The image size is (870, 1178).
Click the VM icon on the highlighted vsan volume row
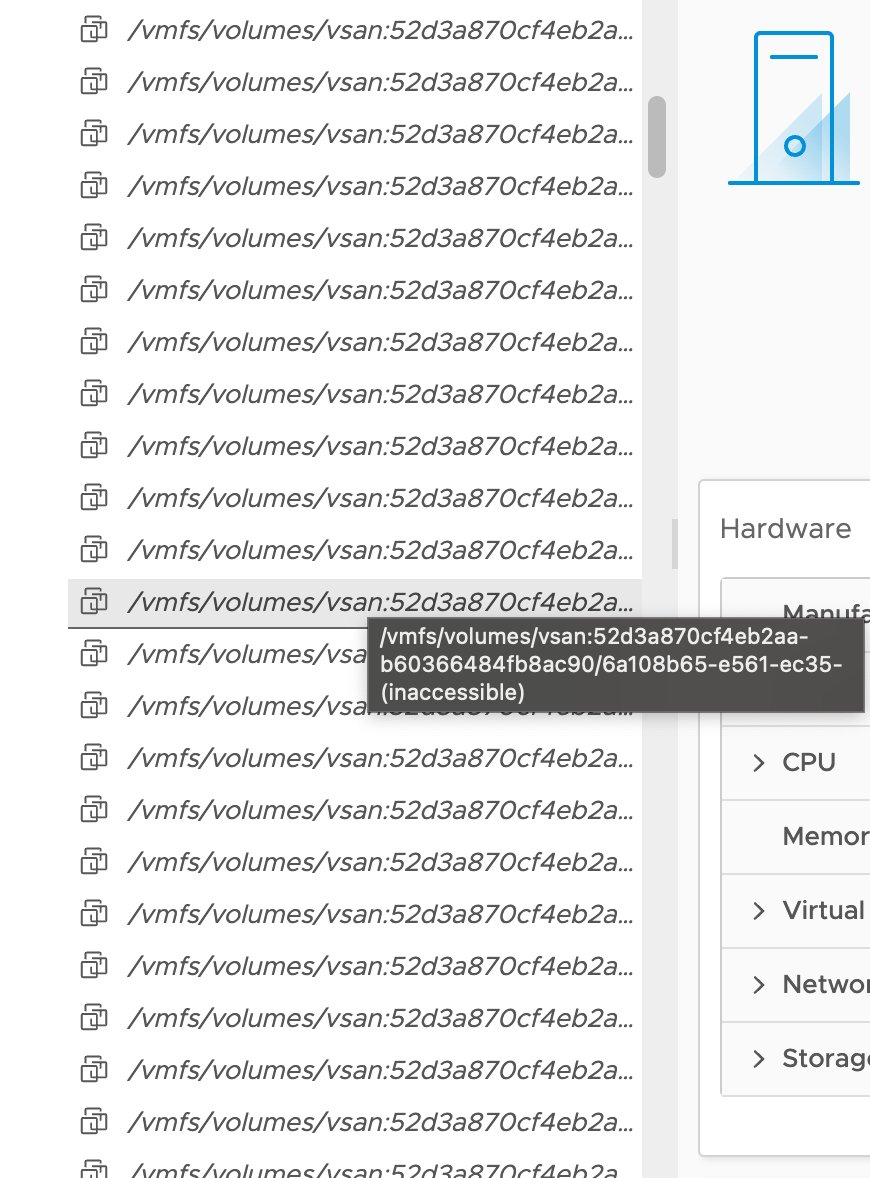(x=93, y=601)
